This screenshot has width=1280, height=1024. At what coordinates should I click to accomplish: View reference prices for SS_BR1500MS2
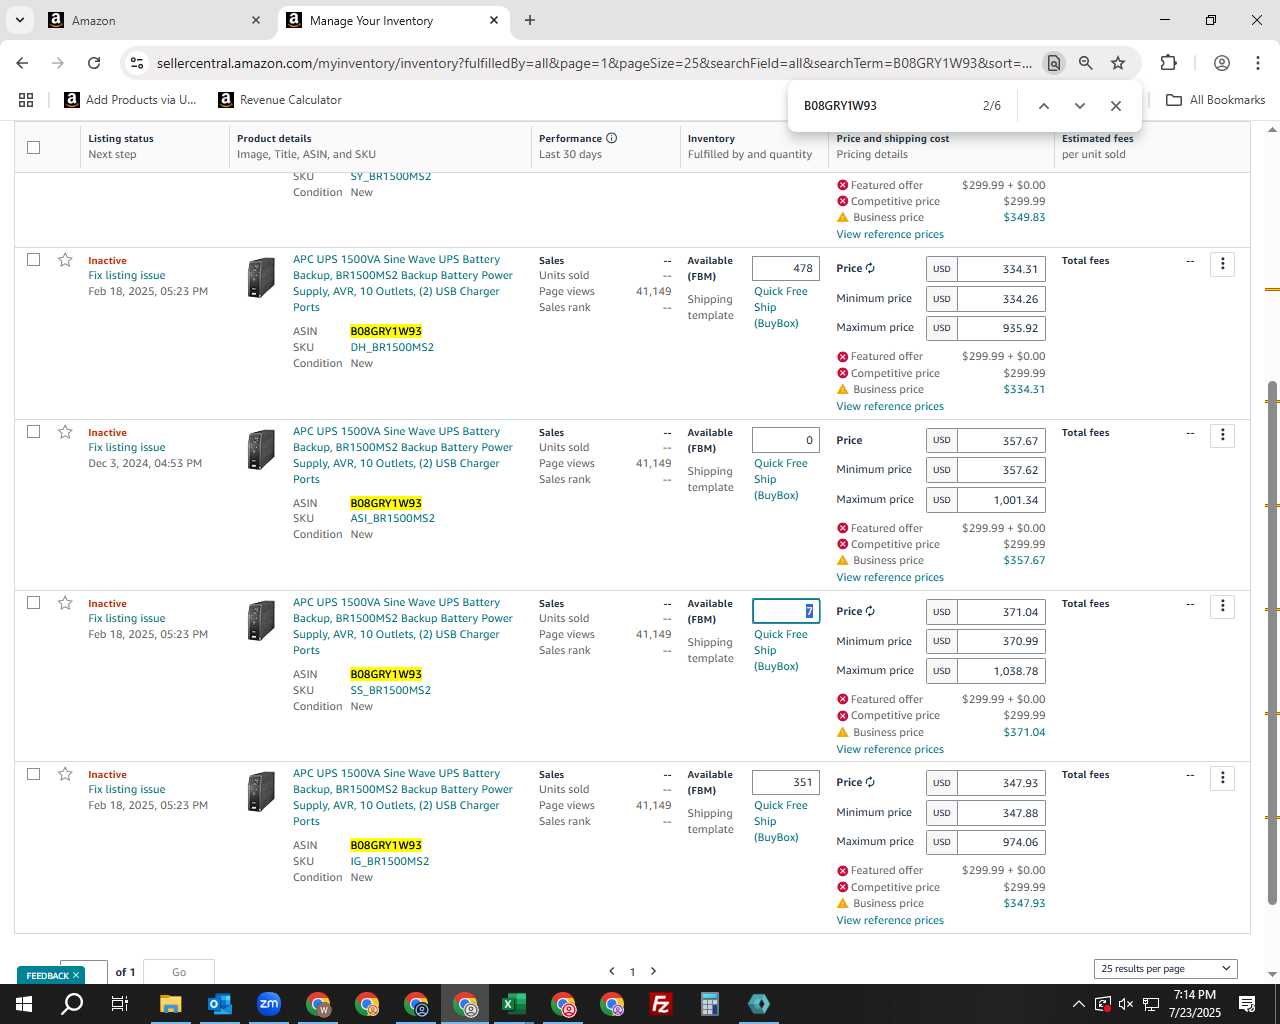click(890, 749)
